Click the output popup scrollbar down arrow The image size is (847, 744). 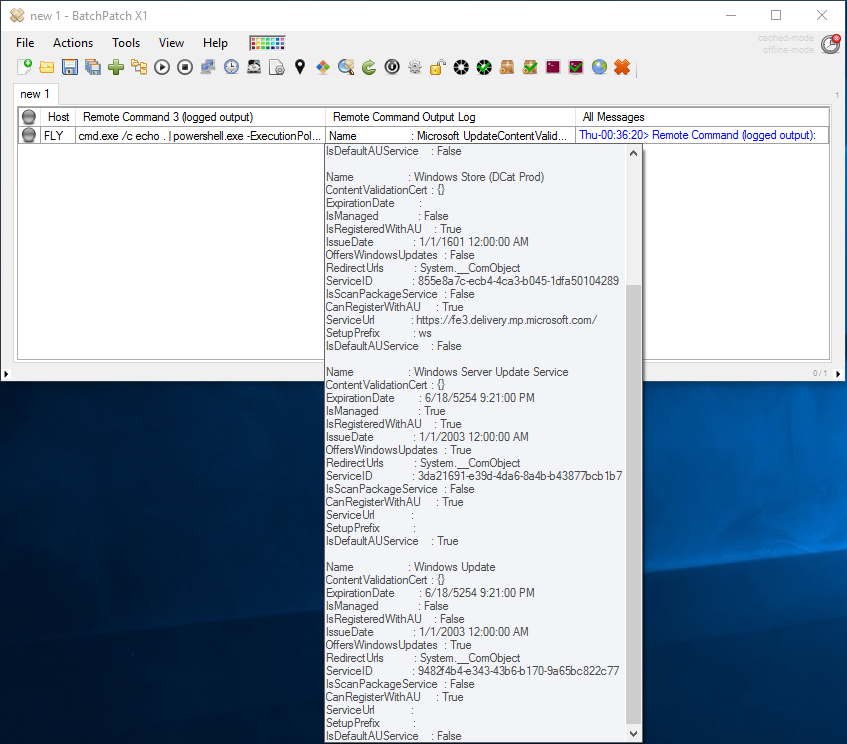tap(633, 733)
